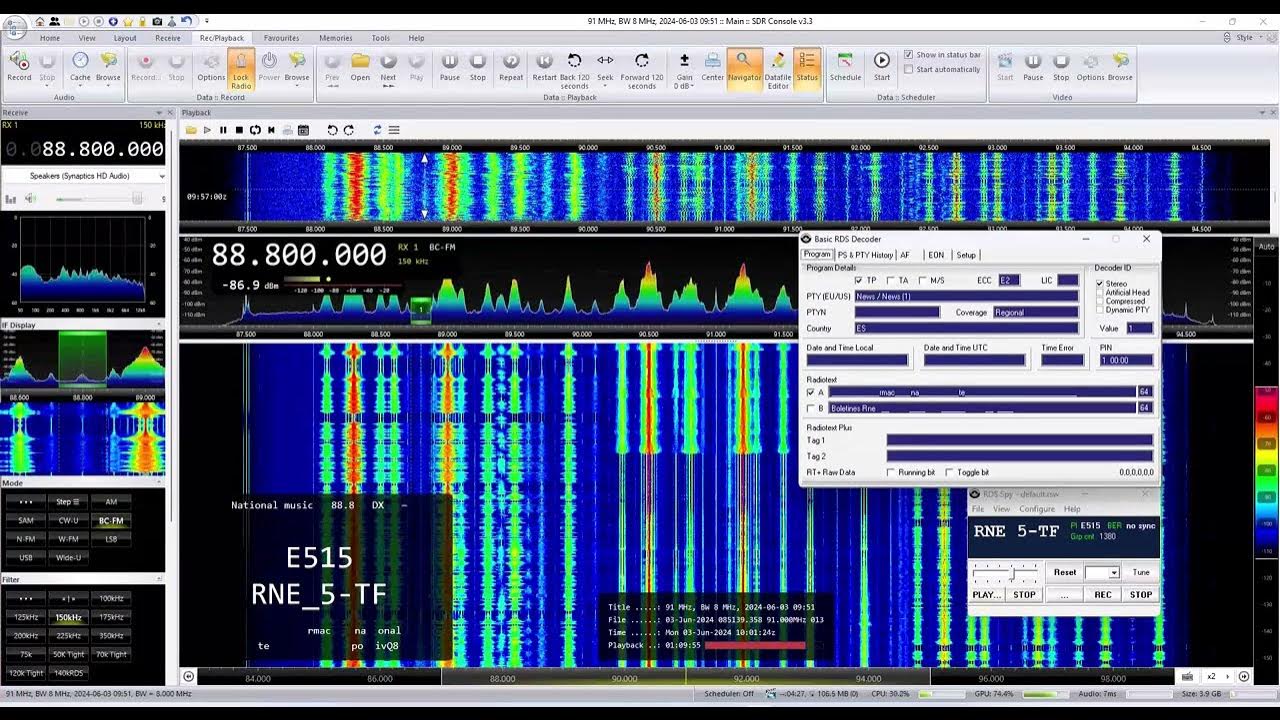The height and width of the screenshot is (720, 1280).
Task: Switch to the PS & PTY History tab
Action: pos(866,255)
